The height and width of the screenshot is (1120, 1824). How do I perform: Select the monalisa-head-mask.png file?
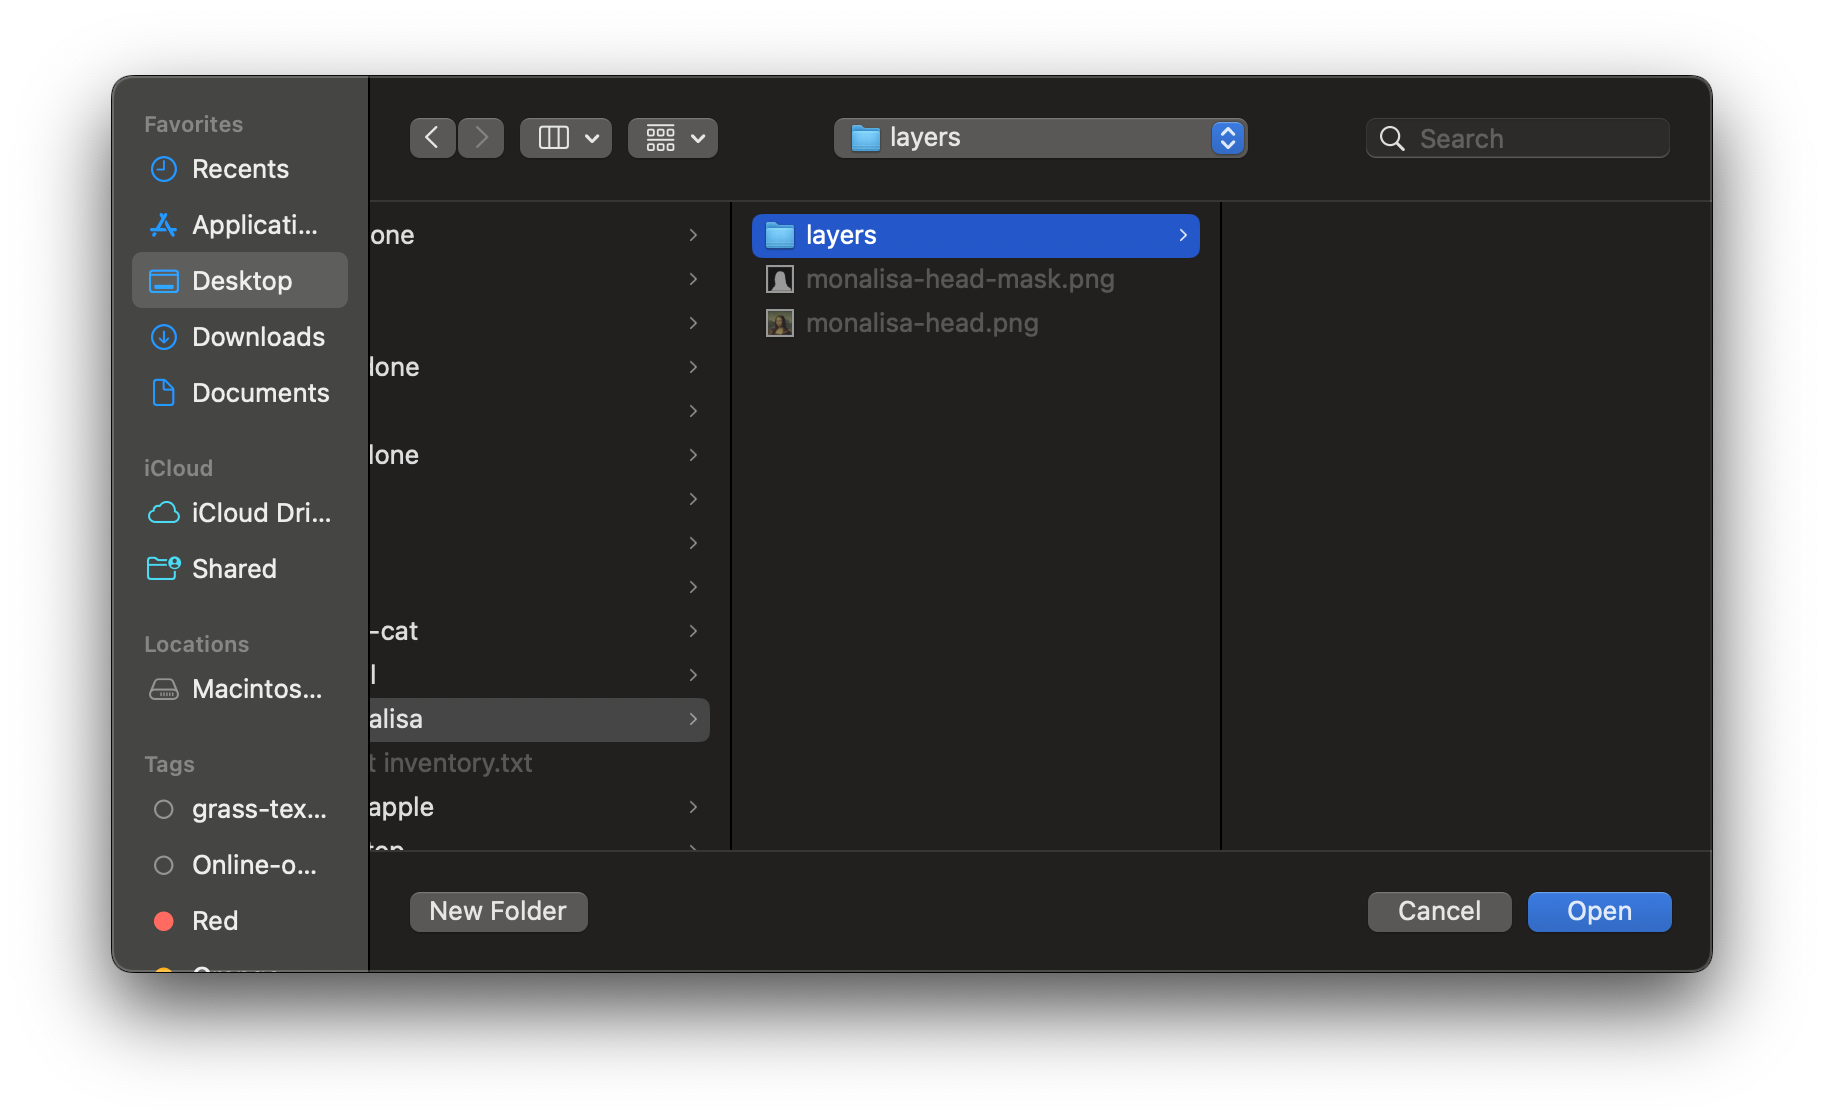(960, 279)
